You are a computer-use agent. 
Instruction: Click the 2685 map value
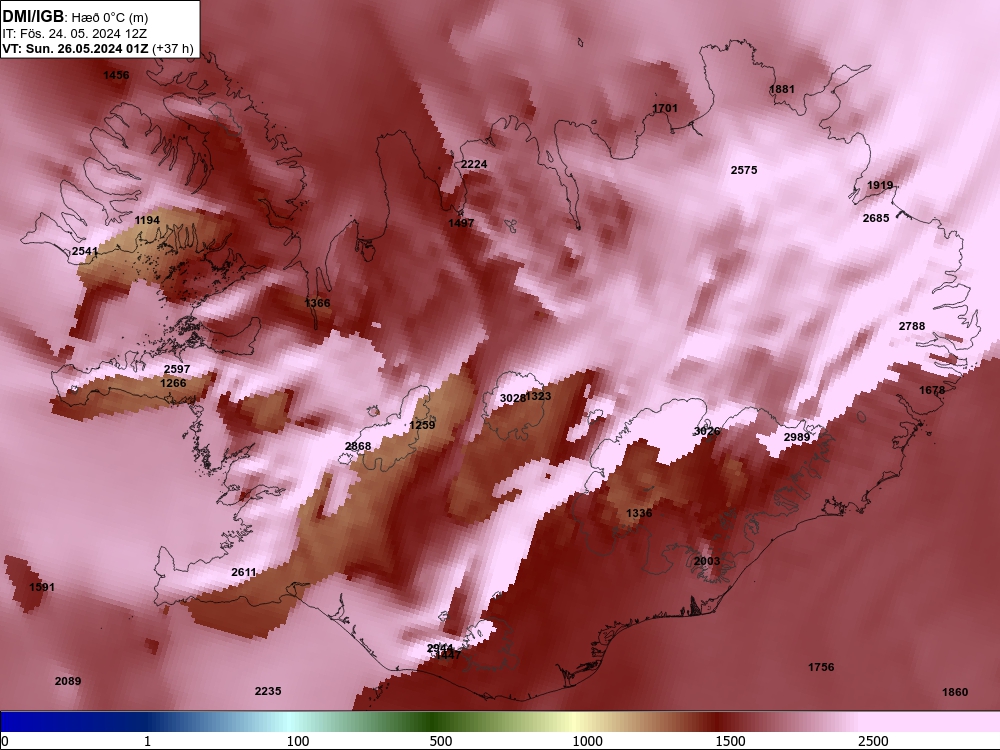[x=876, y=218]
